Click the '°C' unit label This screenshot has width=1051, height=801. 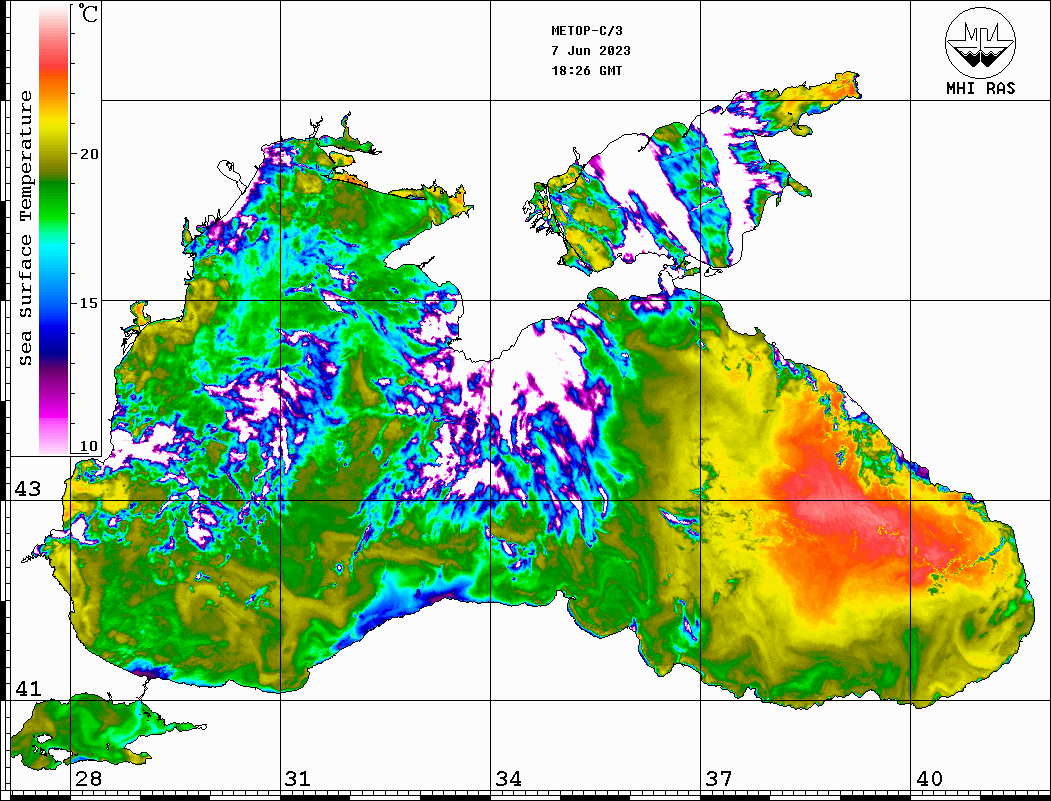88,14
